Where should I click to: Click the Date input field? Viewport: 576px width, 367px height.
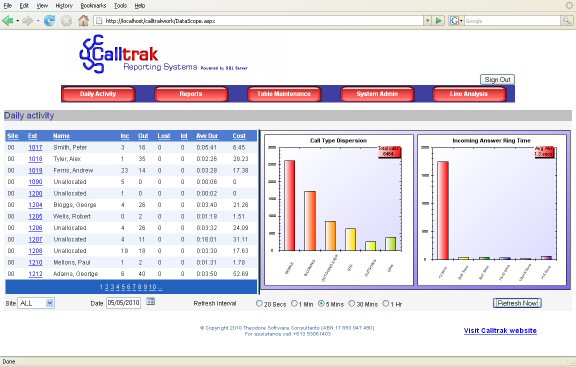(x=123, y=303)
